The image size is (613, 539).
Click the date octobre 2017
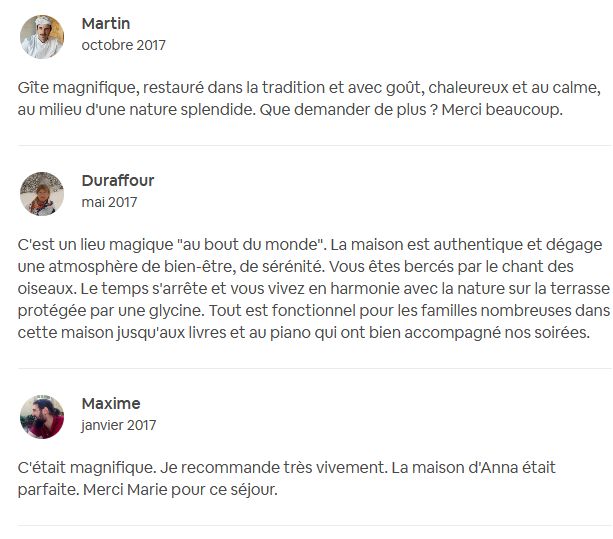point(123,45)
